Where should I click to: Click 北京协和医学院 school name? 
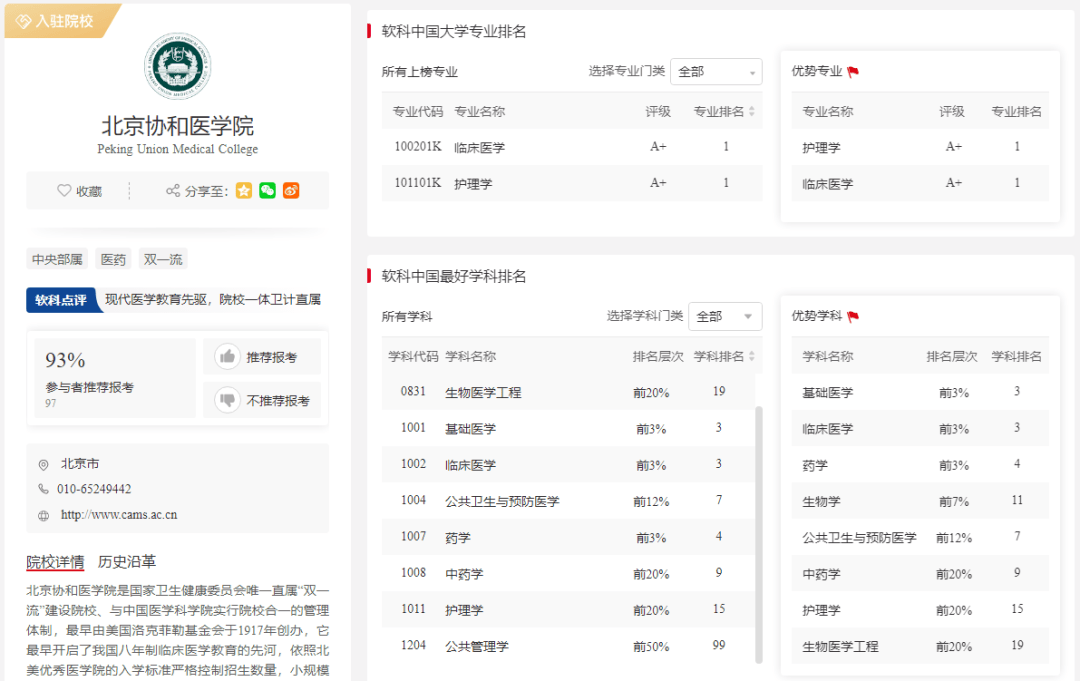coord(178,126)
